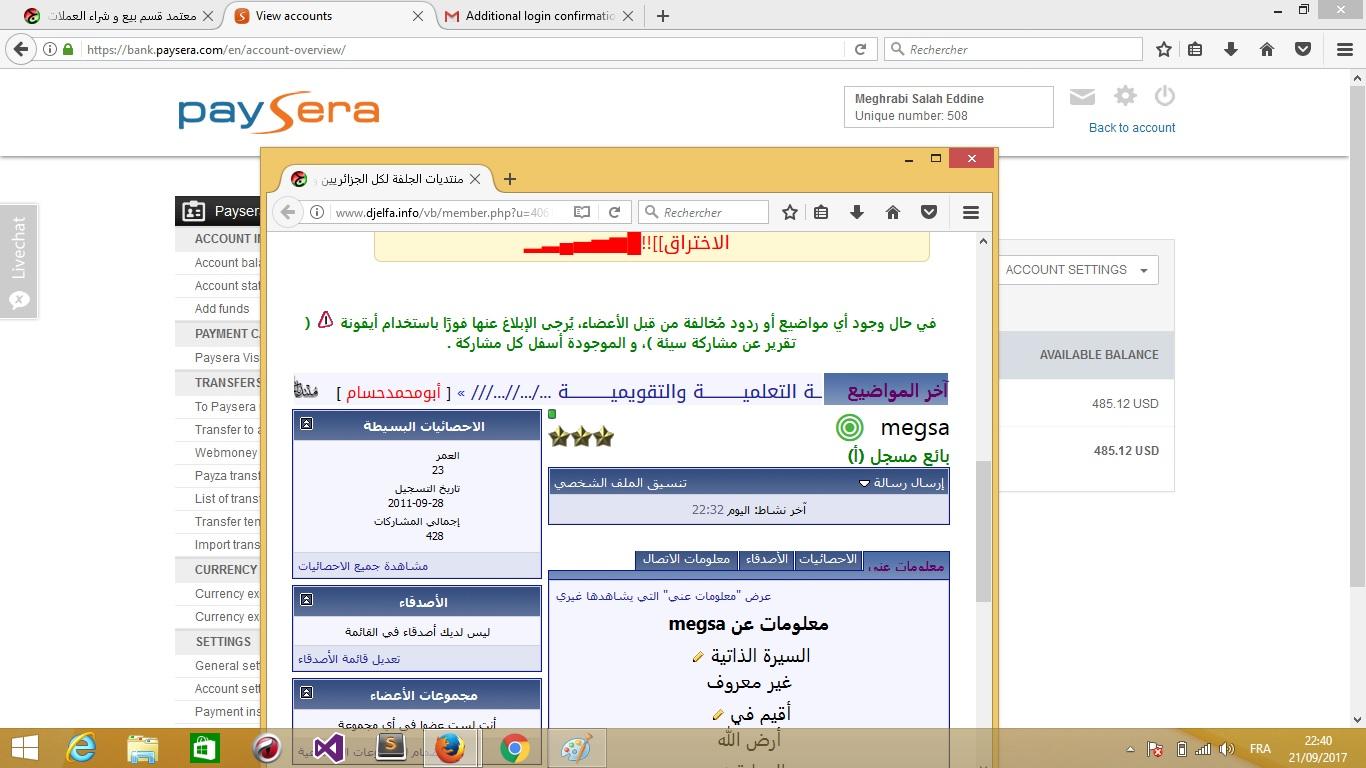Open ACCOUNT SETTINGS dropdown on Paysera
Viewport: 1366px width, 768px height.
click(1077, 270)
